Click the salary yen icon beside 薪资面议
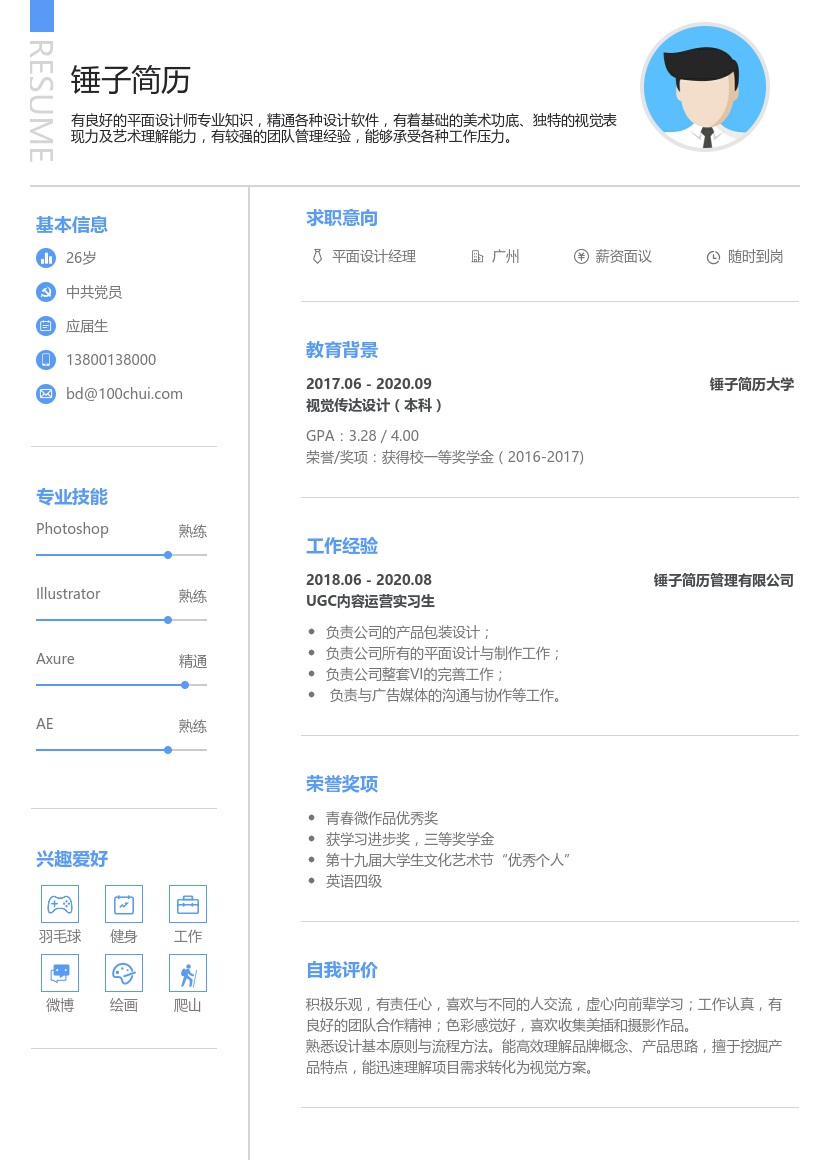Viewport: 820px width, 1160px height. point(581,257)
